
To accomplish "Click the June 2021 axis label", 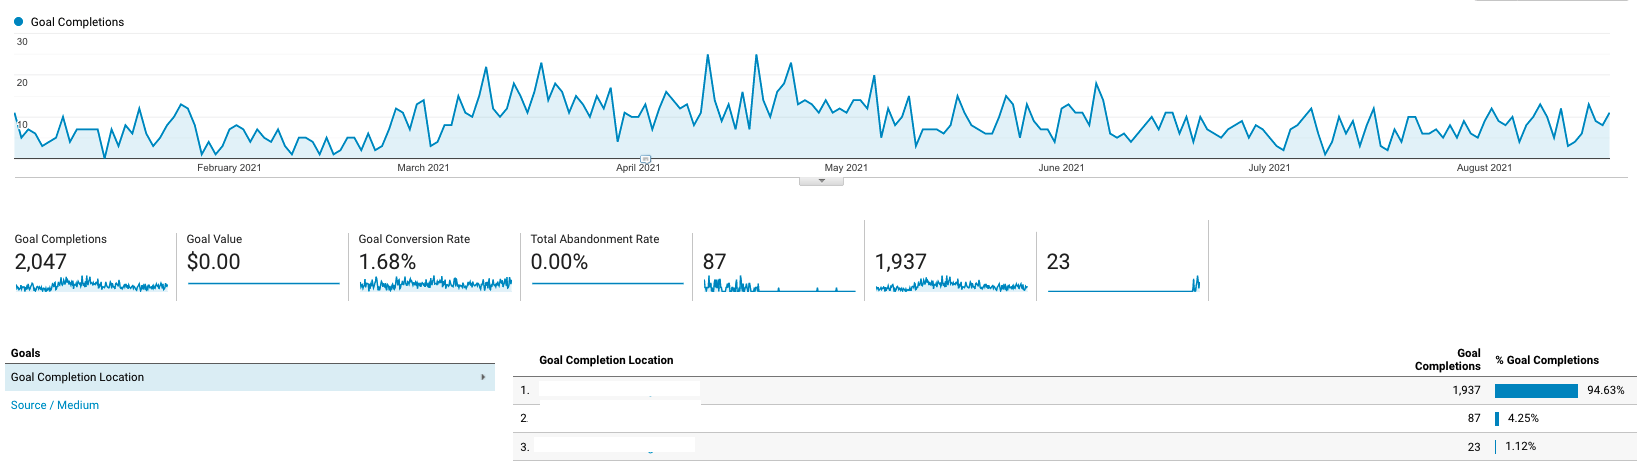I will [1061, 168].
